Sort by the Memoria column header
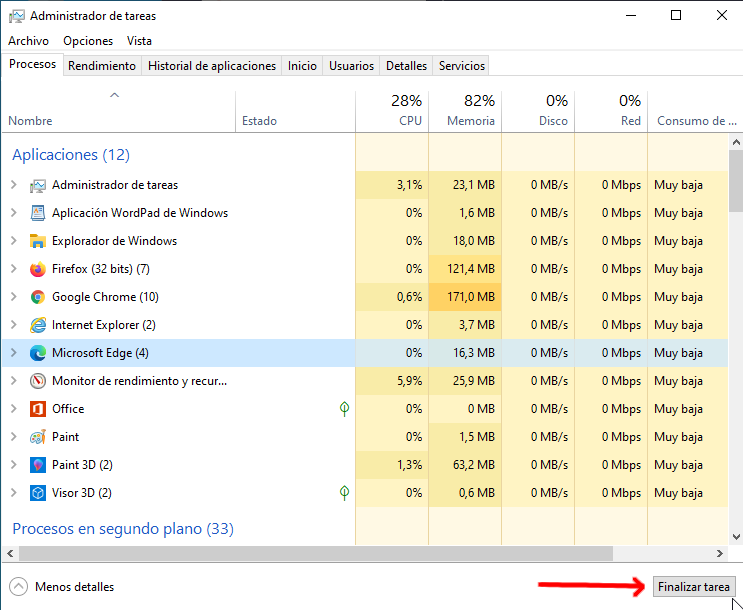The width and height of the screenshot is (743, 610). point(465,111)
